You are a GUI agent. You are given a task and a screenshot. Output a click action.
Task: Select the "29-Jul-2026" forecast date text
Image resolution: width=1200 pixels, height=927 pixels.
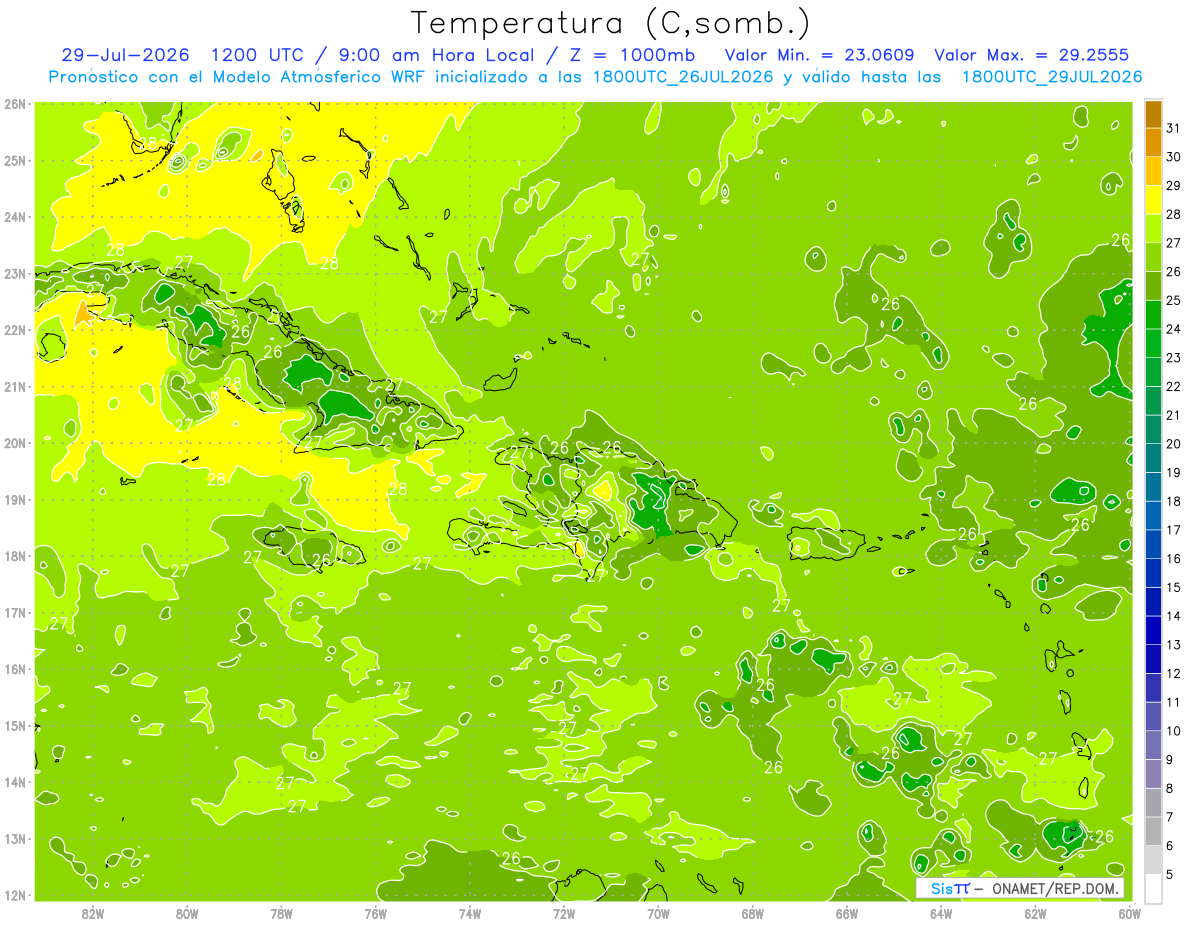coord(125,55)
